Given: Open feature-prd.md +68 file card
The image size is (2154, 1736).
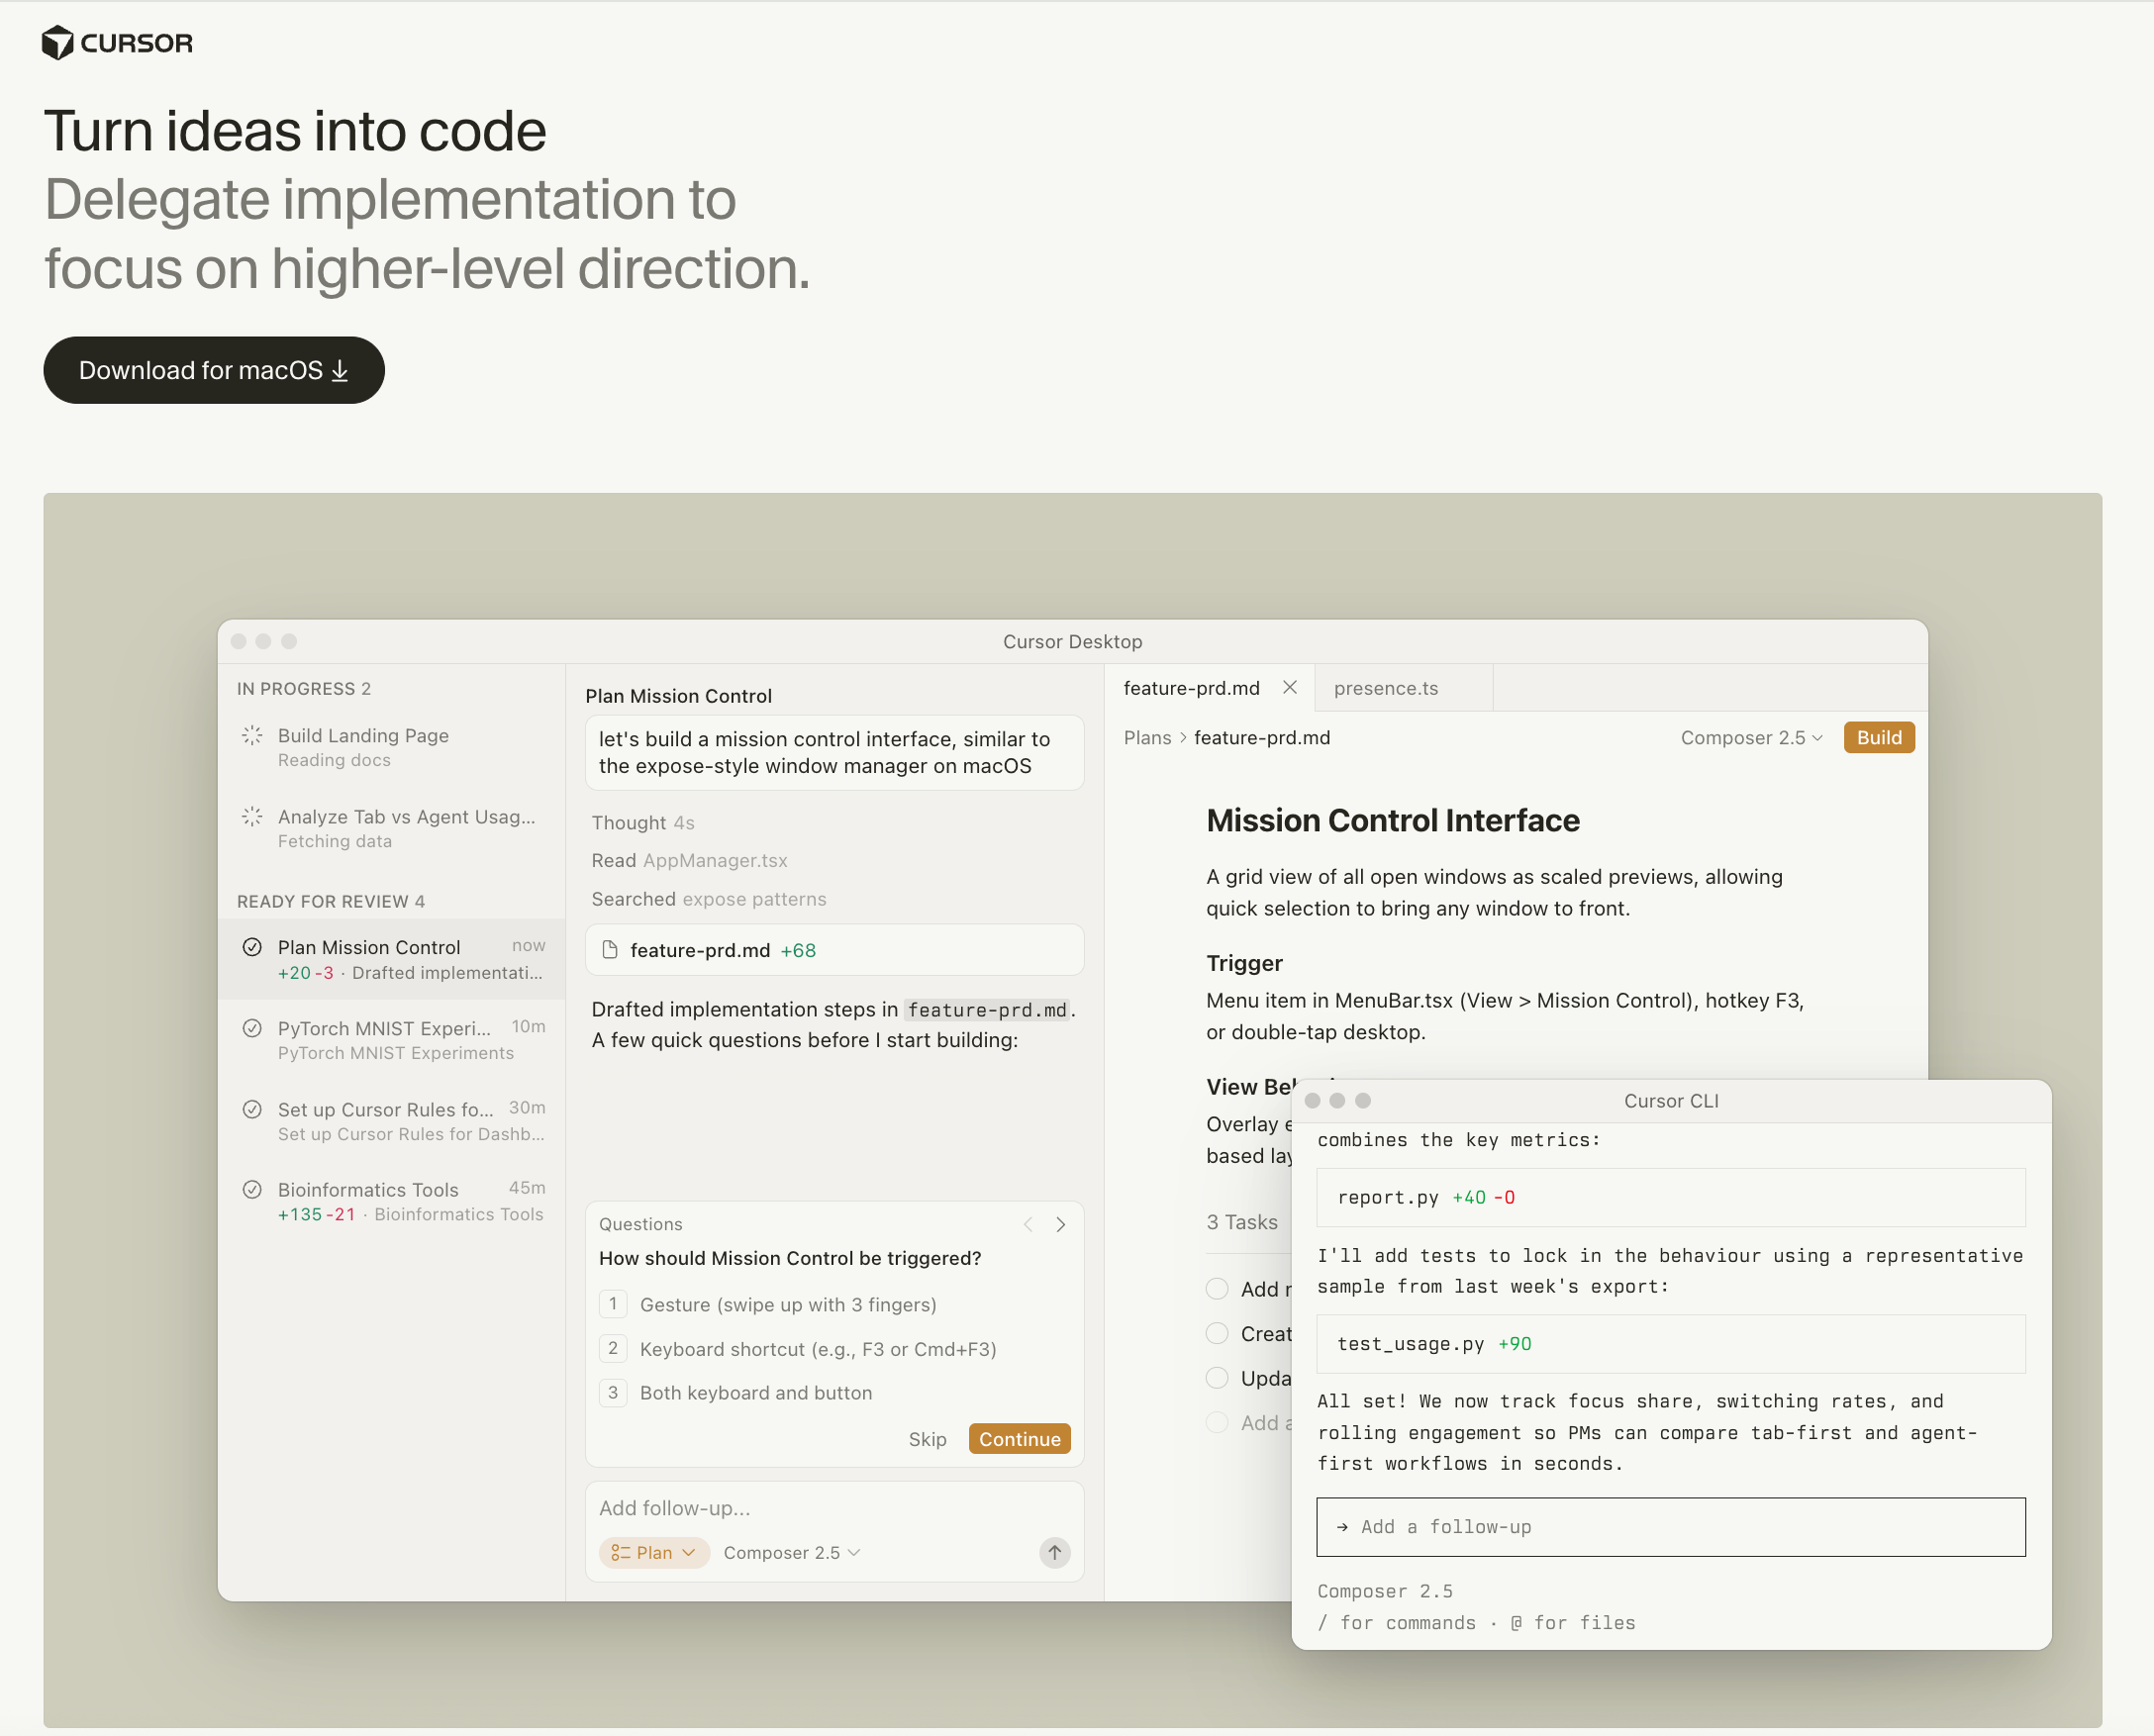Looking at the screenshot, I should click(834, 950).
